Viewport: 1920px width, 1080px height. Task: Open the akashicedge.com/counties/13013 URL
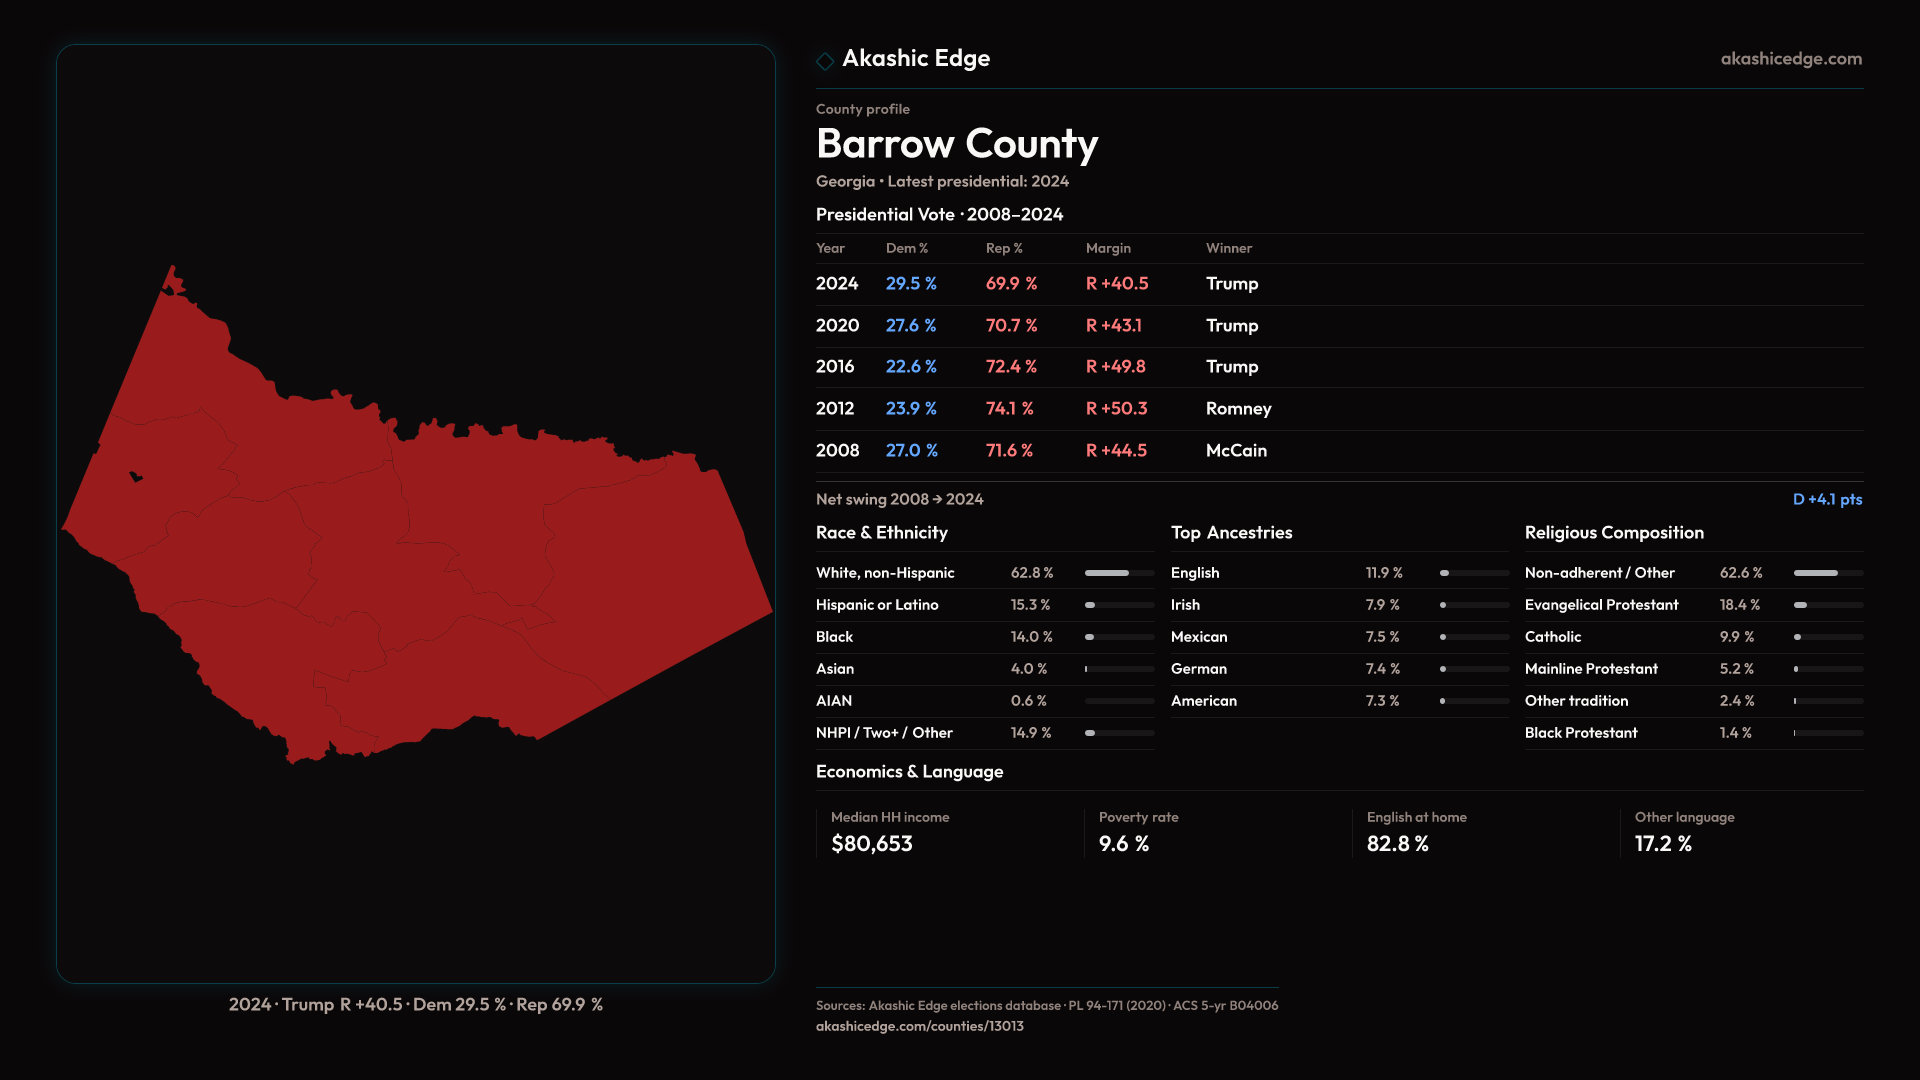919,1026
